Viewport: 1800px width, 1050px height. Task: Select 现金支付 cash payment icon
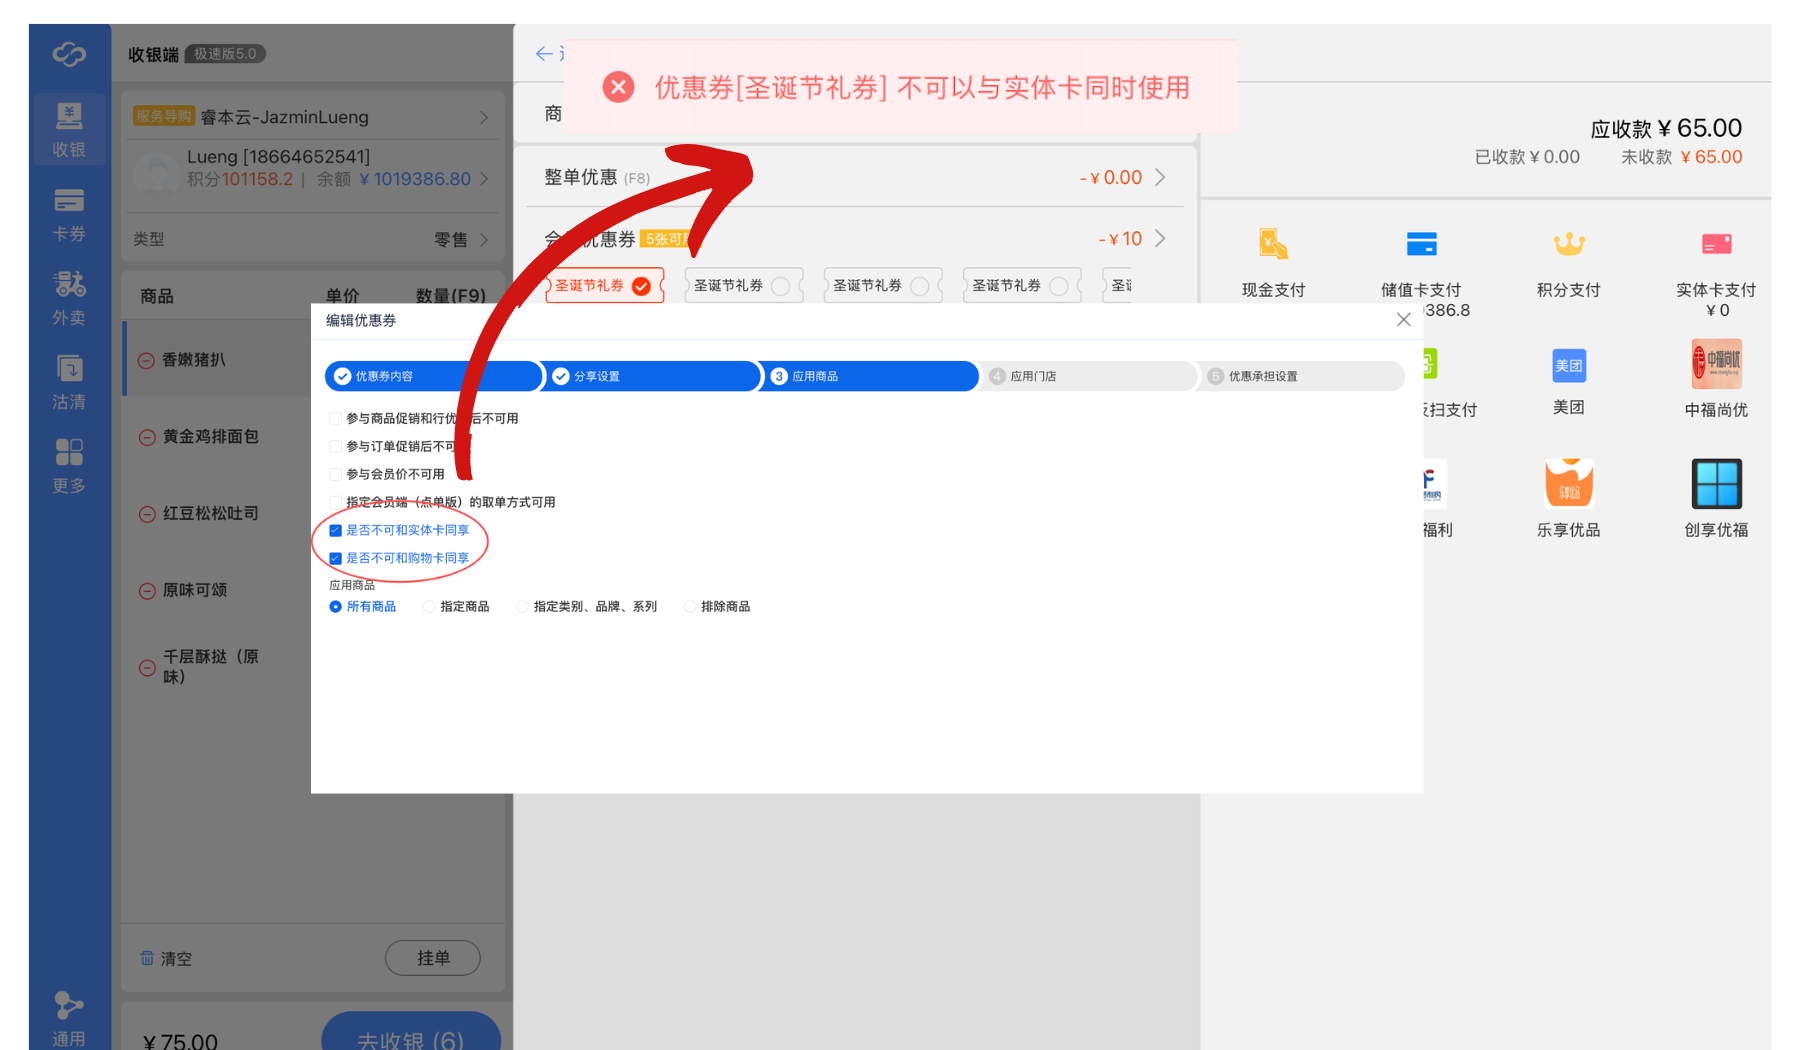(x=1272, y=245)
